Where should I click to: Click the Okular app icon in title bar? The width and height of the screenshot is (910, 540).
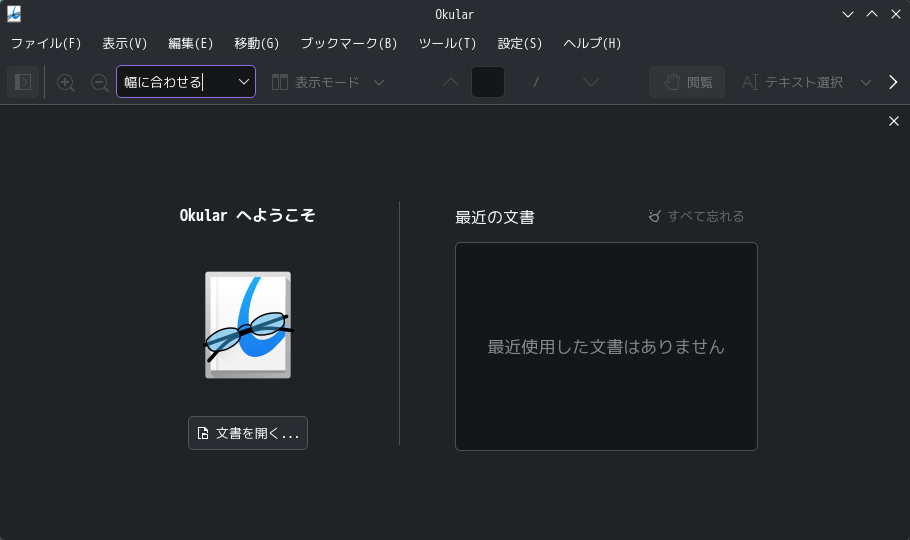(x=14, y=14)
